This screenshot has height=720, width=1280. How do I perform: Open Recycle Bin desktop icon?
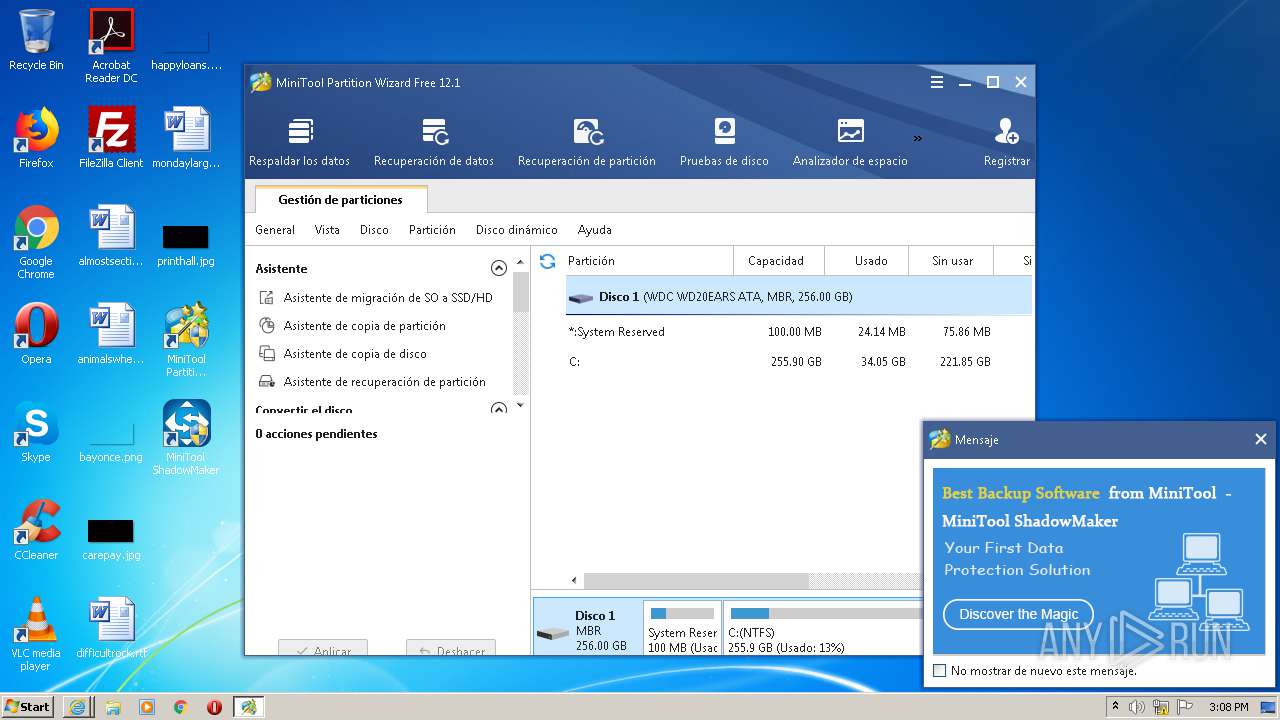pos(36,40)
